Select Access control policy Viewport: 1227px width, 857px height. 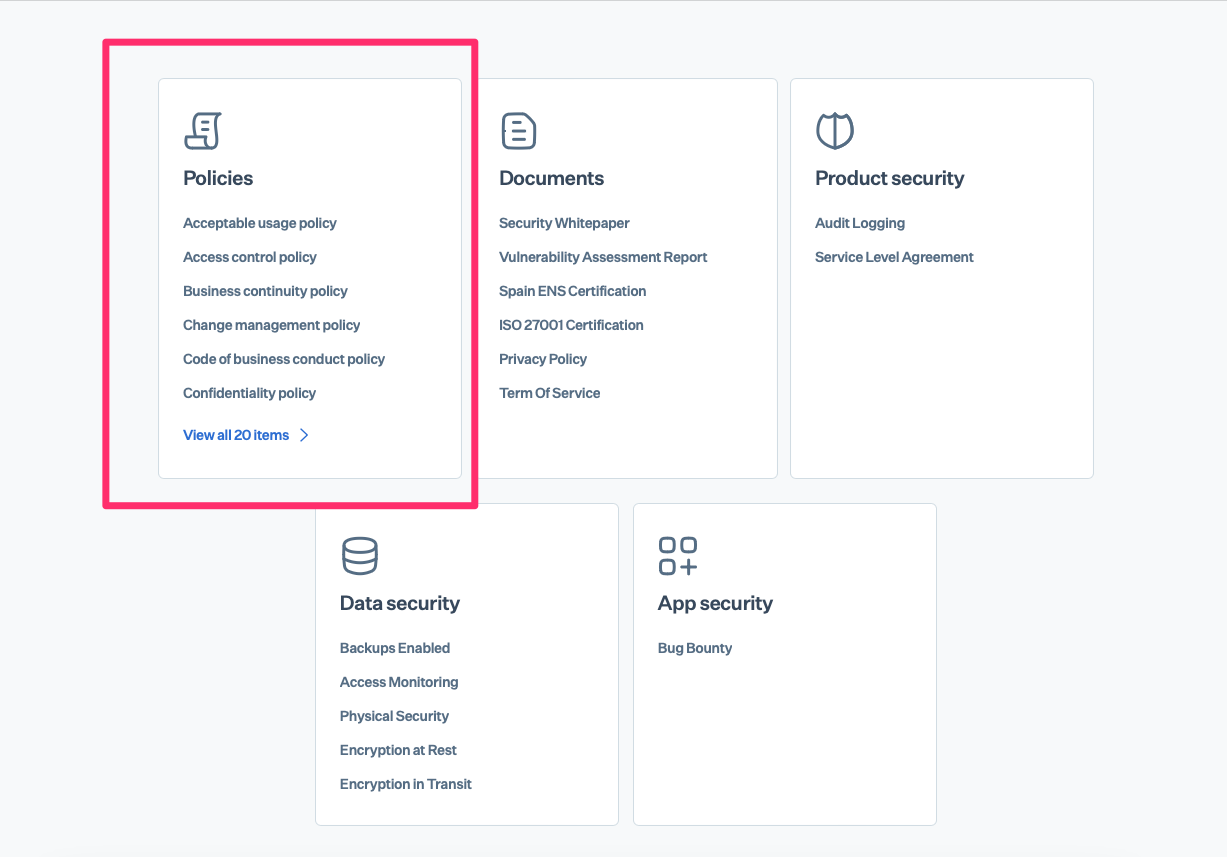(x=249, y=257)
